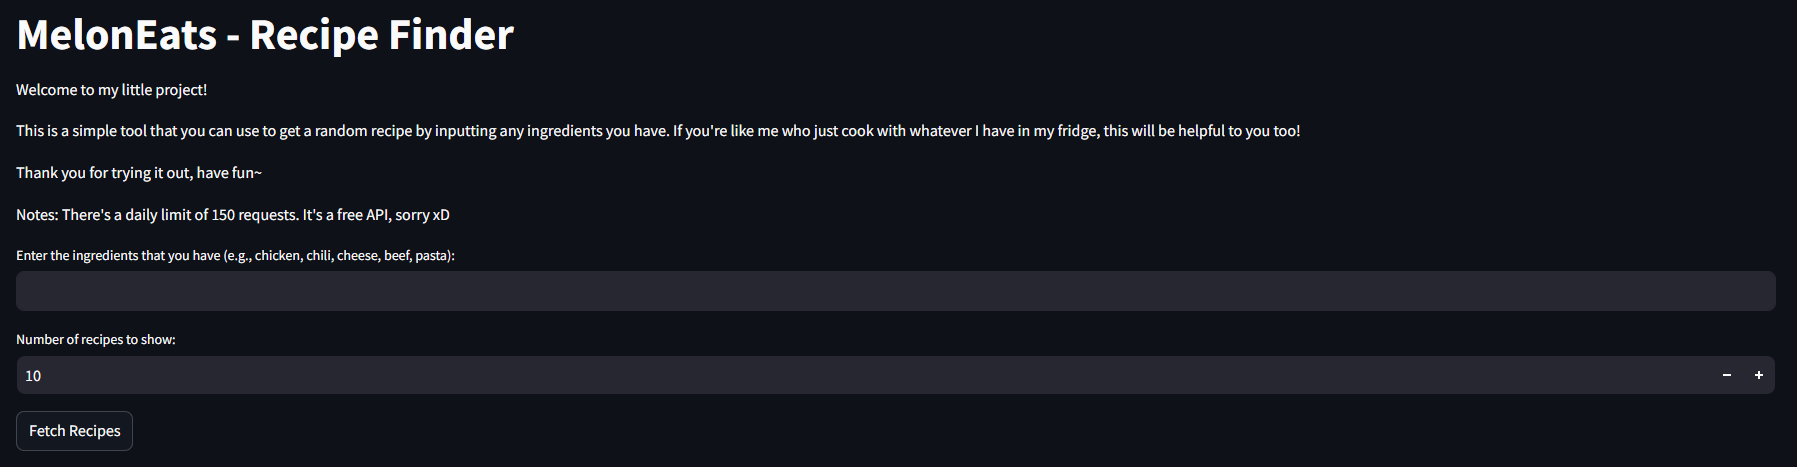Click the "This is a simple tool" sentence start
Viewport: 1797px width, 467px height.
pyautogui.click(x=80, y=131)
